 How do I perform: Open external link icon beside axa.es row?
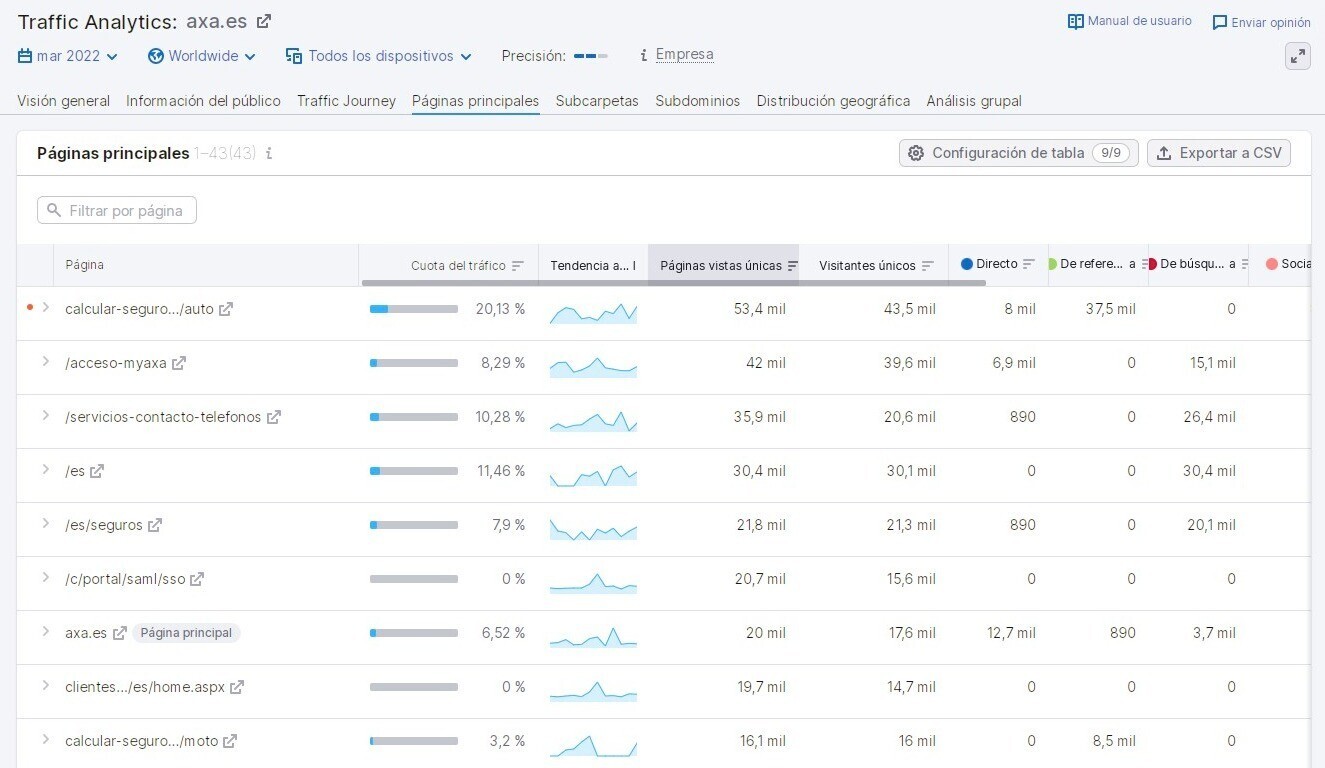120,633
